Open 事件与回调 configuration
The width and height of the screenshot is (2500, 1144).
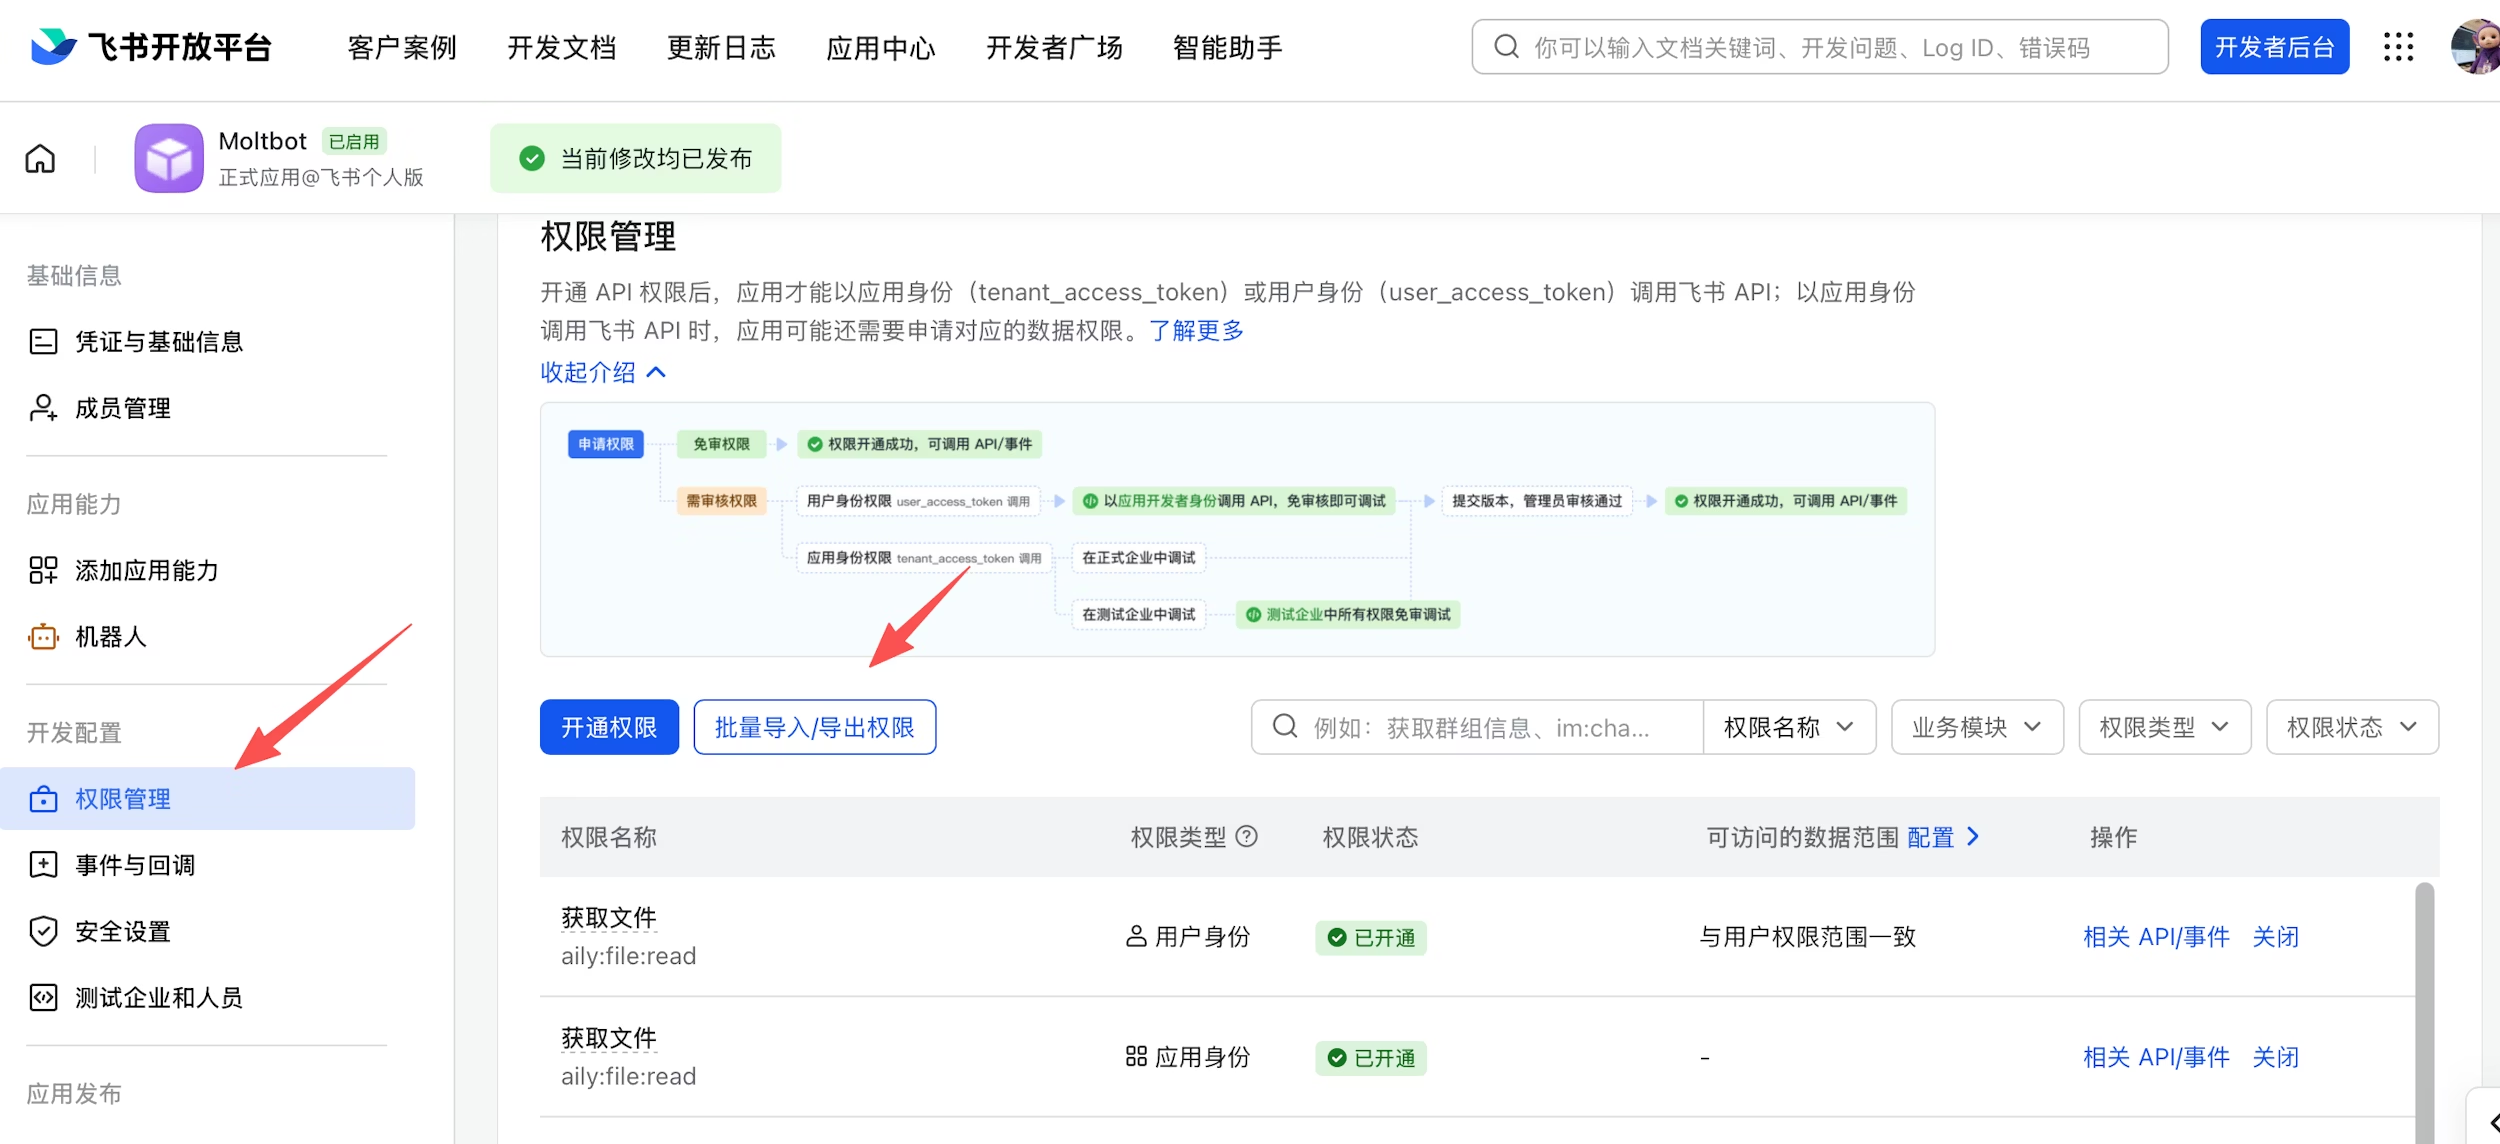(x=135, y=864)
